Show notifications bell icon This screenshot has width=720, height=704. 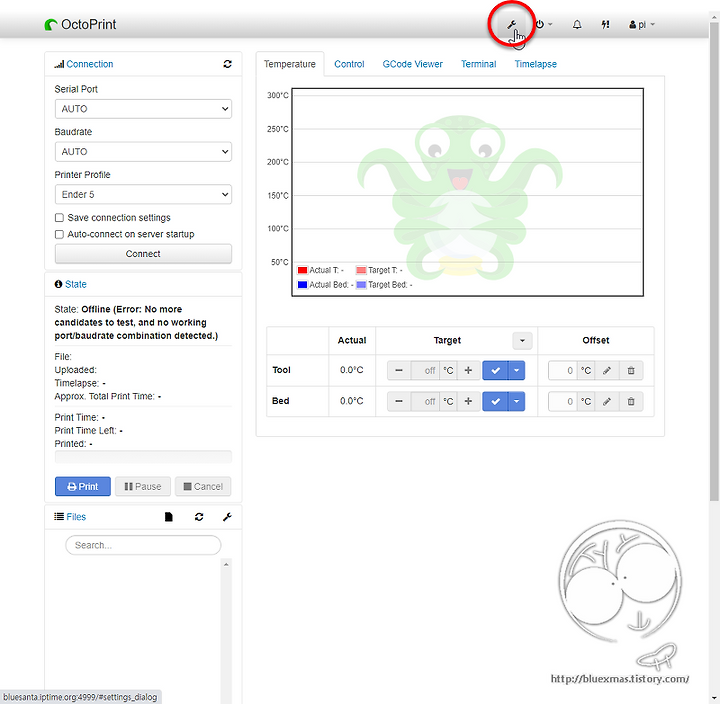[577, 25]
